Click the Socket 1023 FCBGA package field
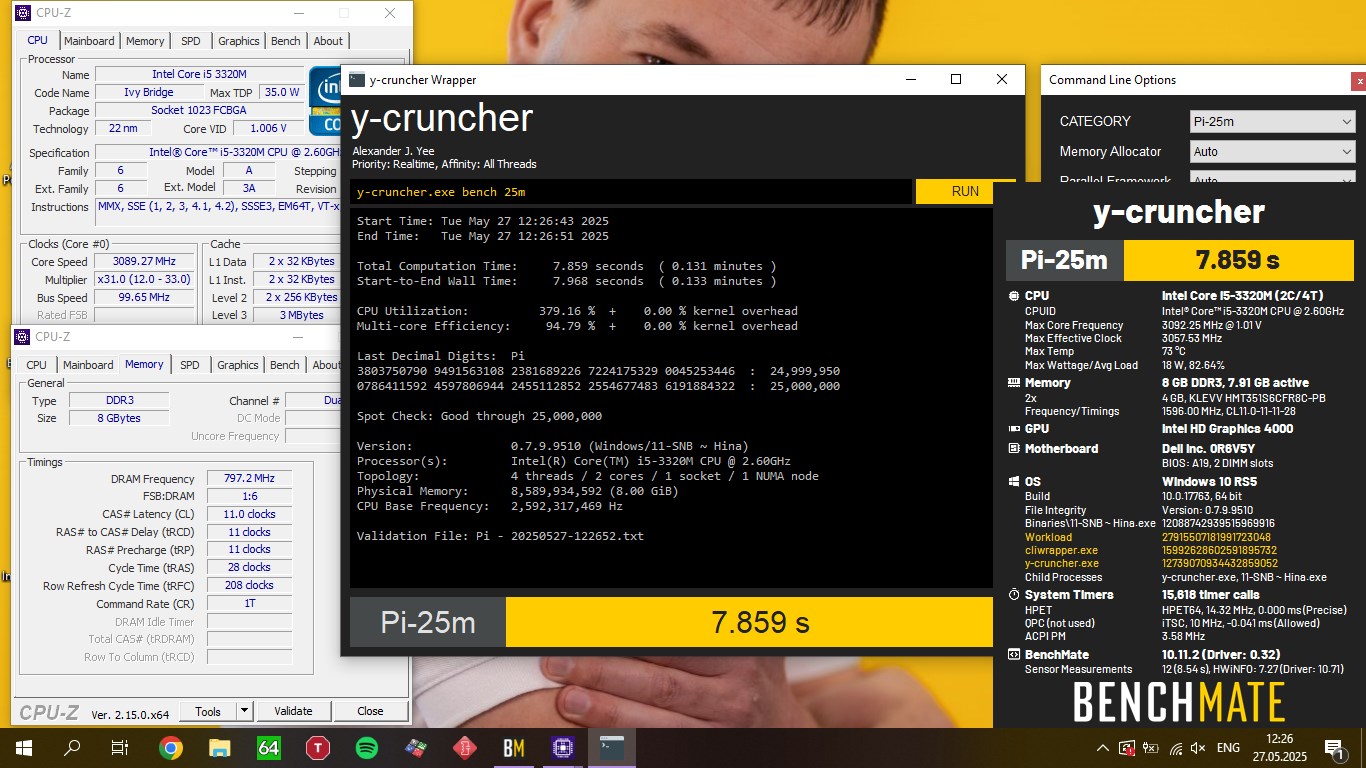Image resolution: width=1366 pixels, height=768 pixels. (x=199, y=110)
